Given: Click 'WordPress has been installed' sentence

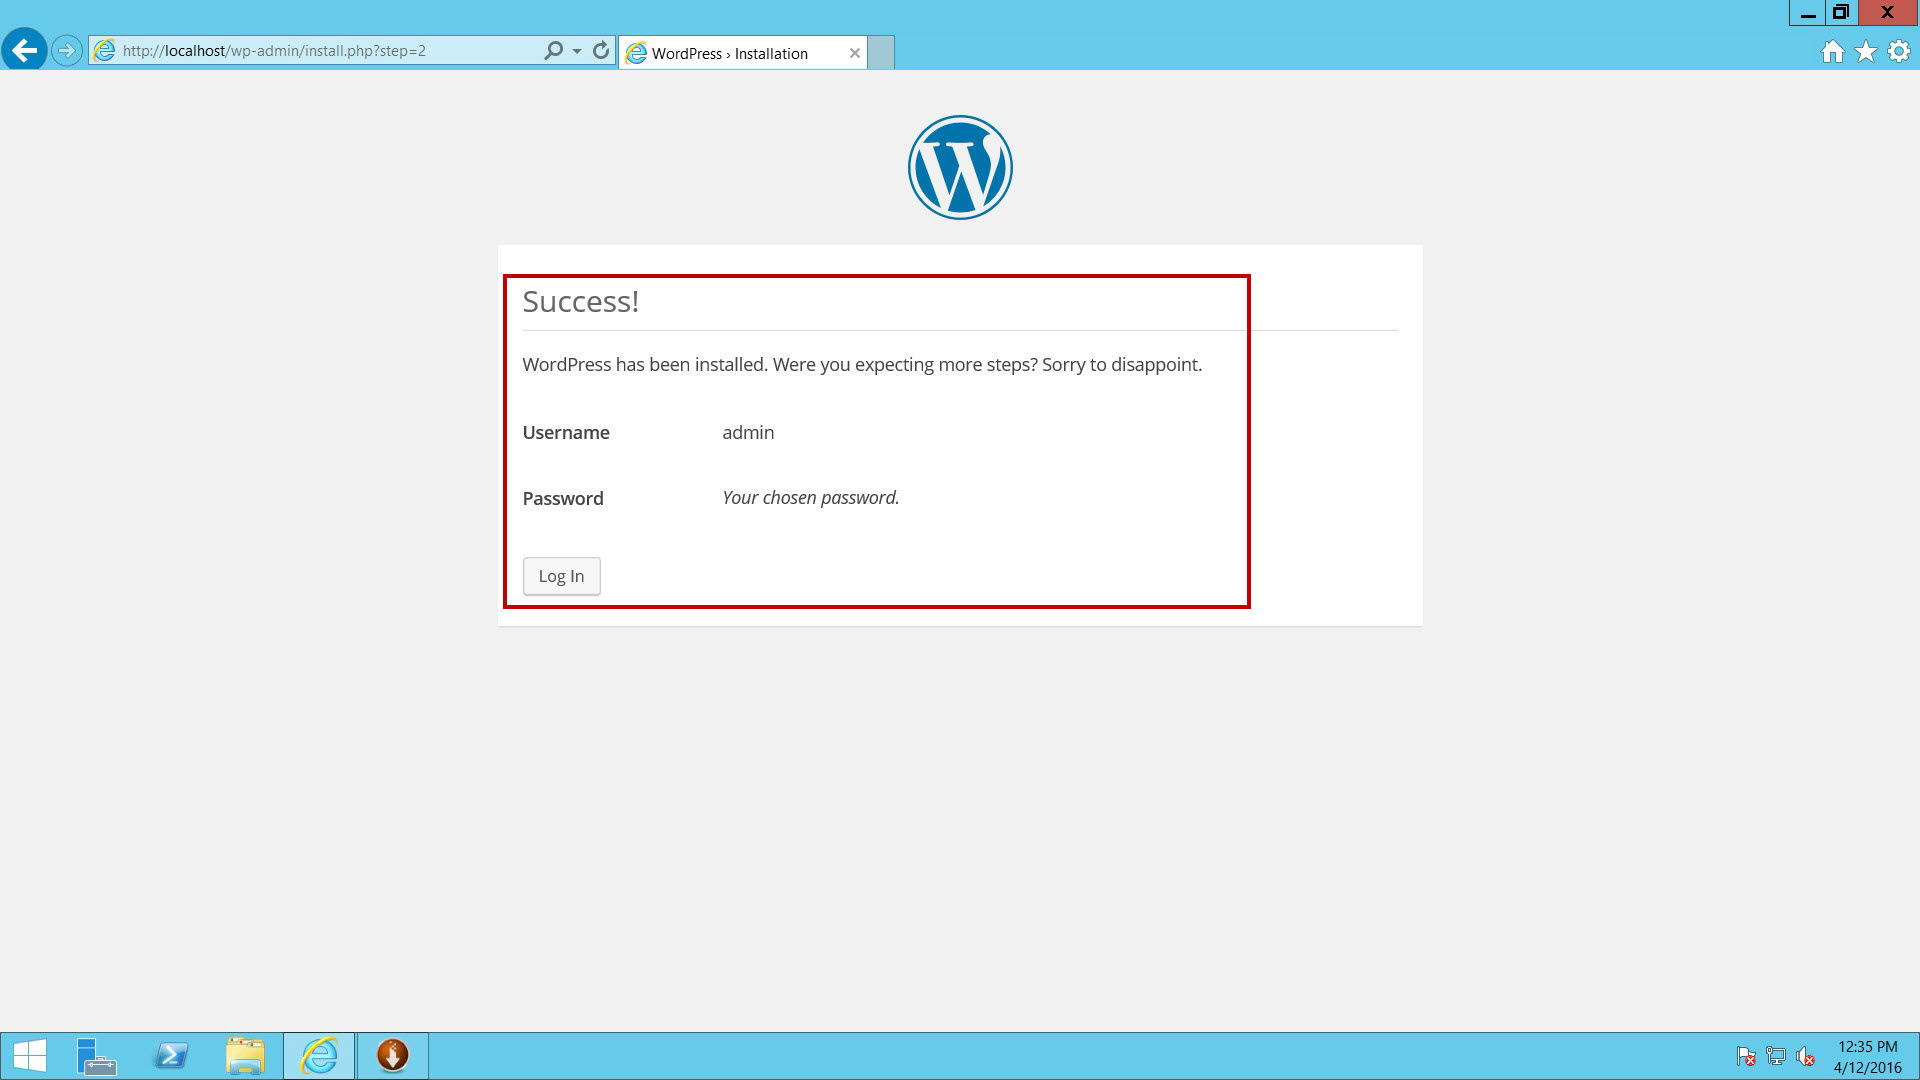Looking at the screenshot, I should point(862,365).
